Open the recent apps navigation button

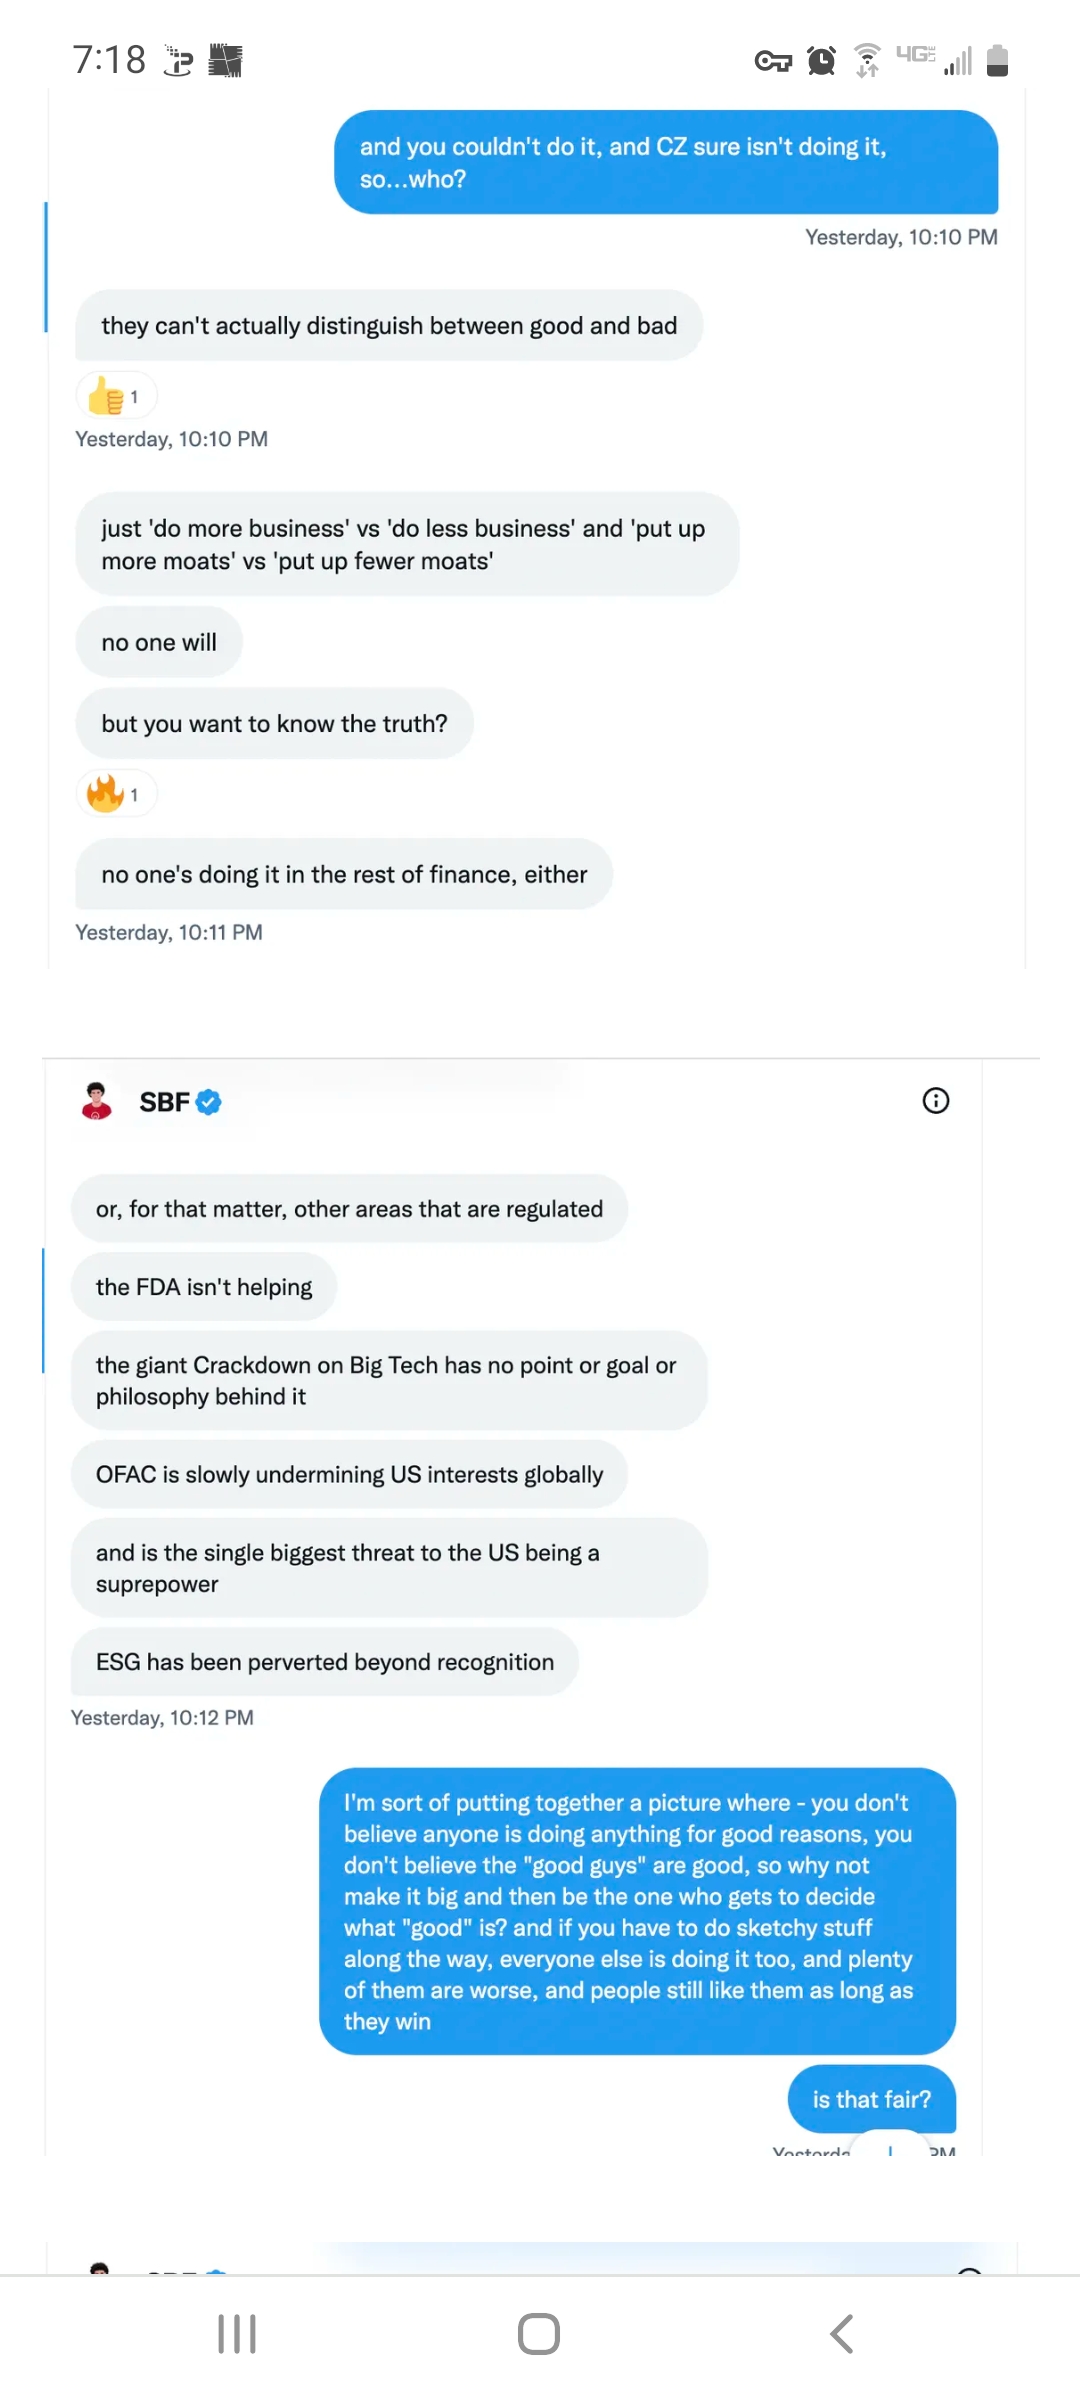coord(237,2334)
